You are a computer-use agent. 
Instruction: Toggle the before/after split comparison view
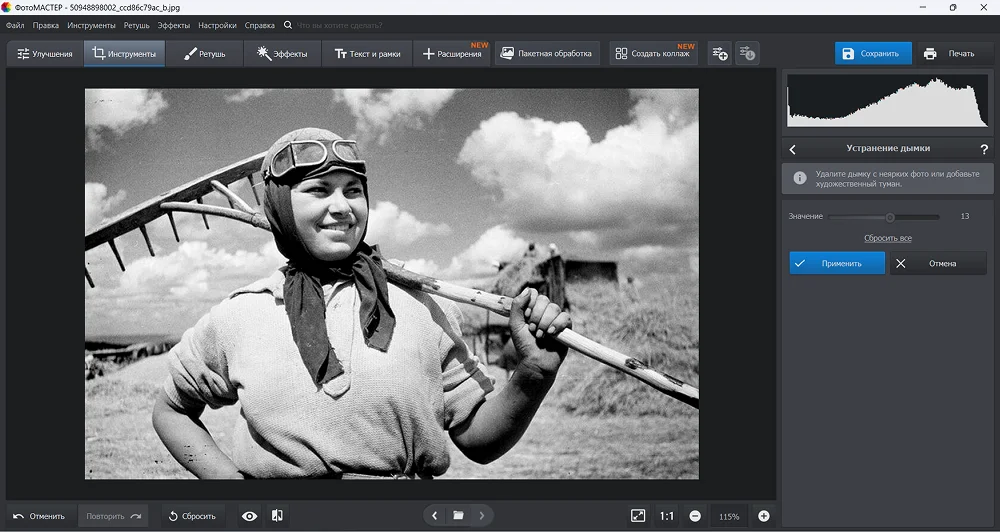click(x=277, y=516)
